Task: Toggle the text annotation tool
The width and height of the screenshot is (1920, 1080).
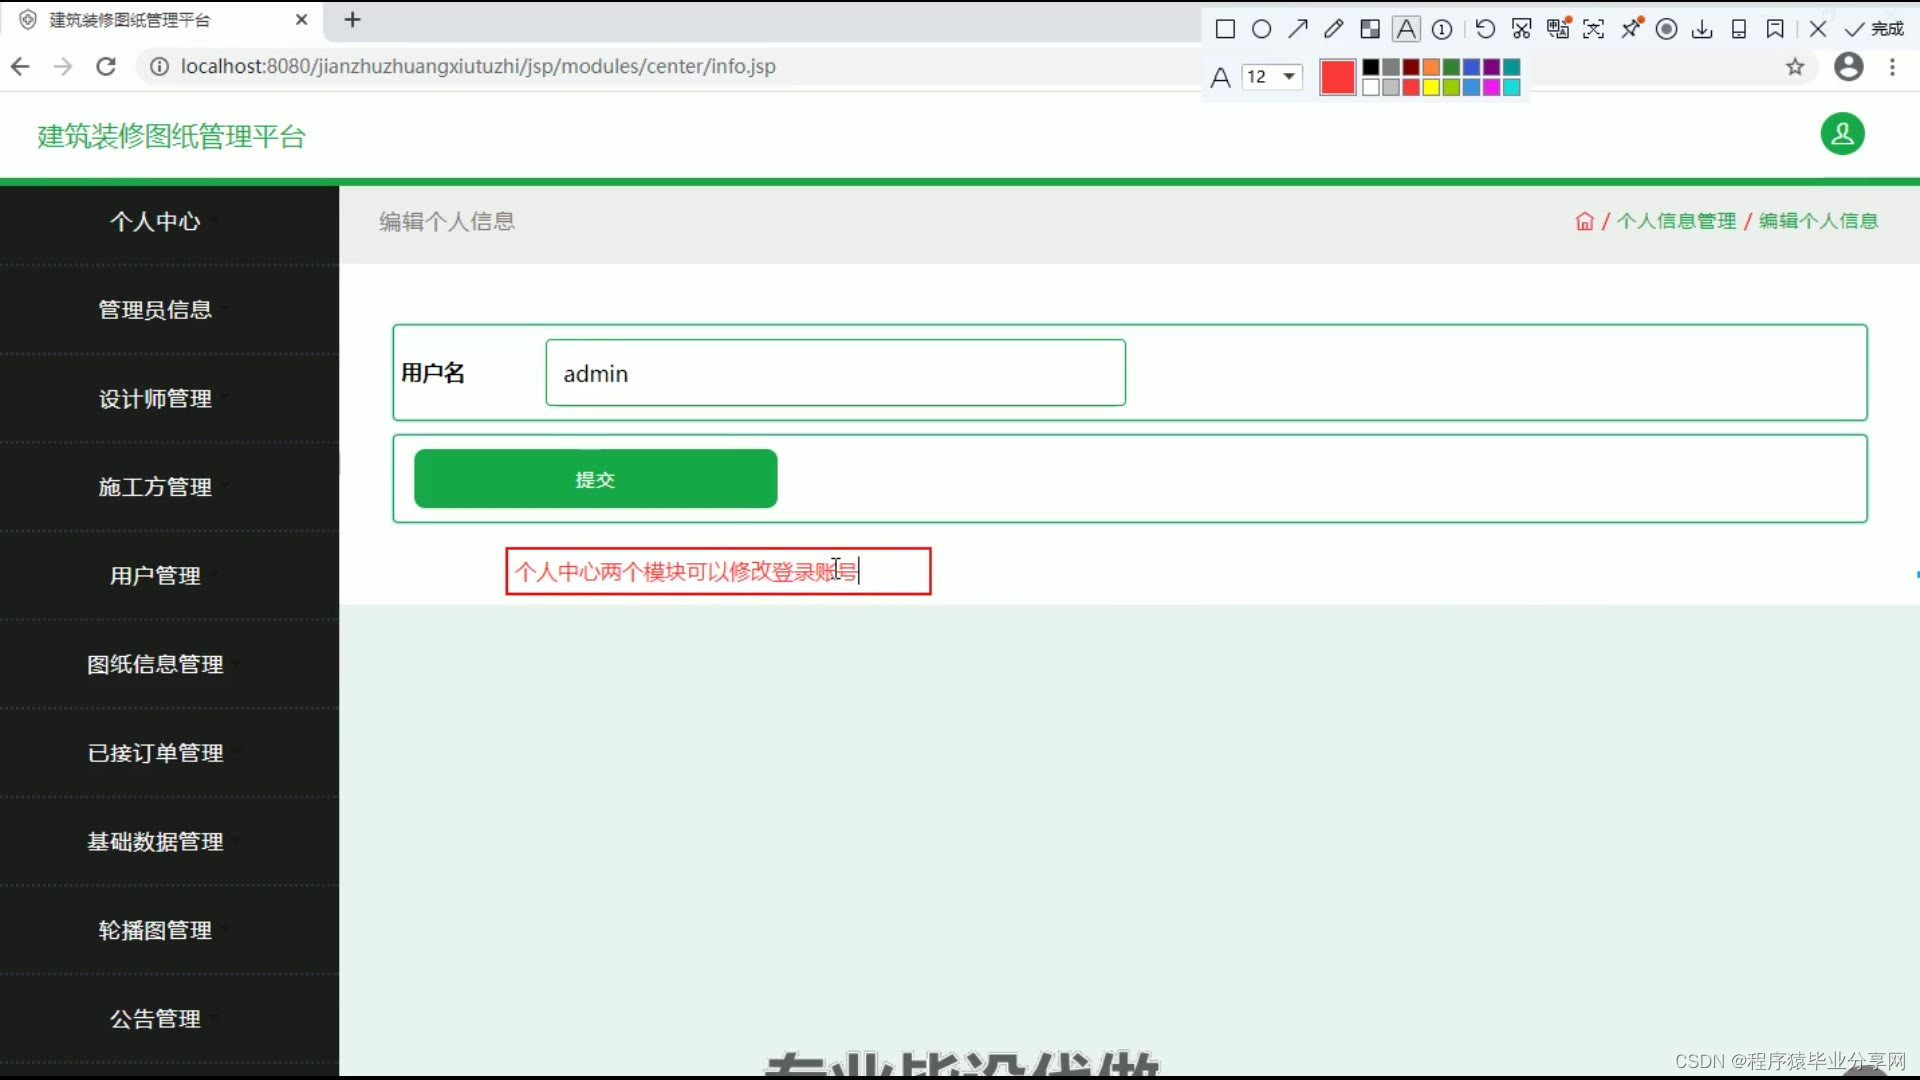Action: coord(1406,29)
